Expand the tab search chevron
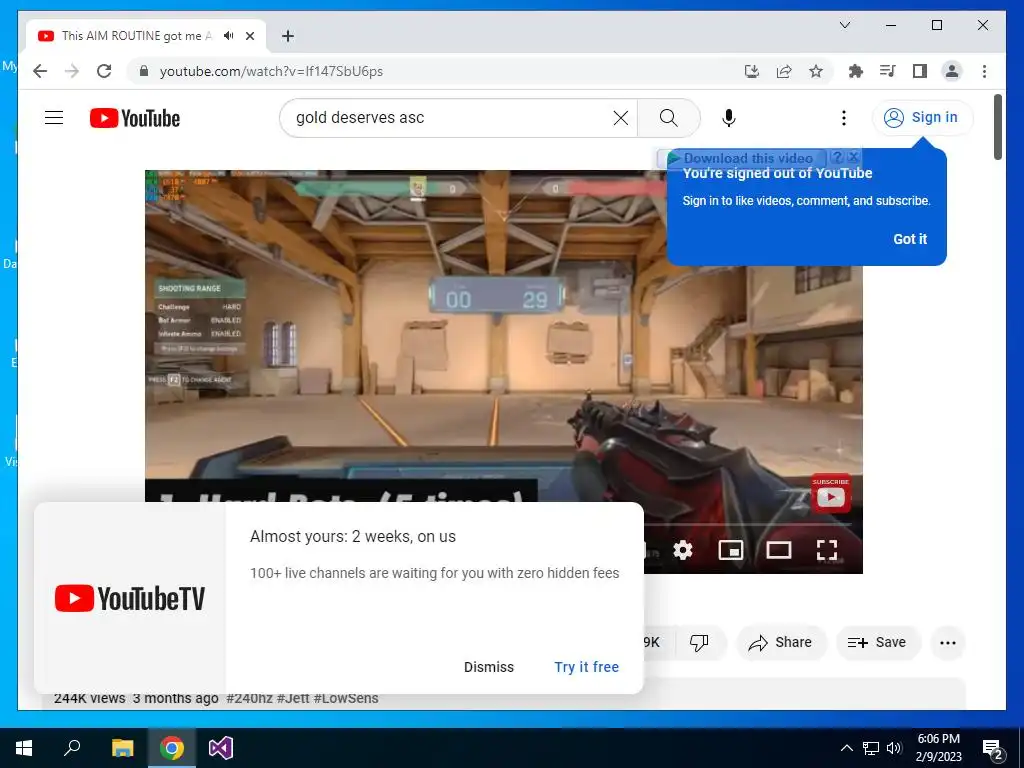1024x768 pixels. 844,25
